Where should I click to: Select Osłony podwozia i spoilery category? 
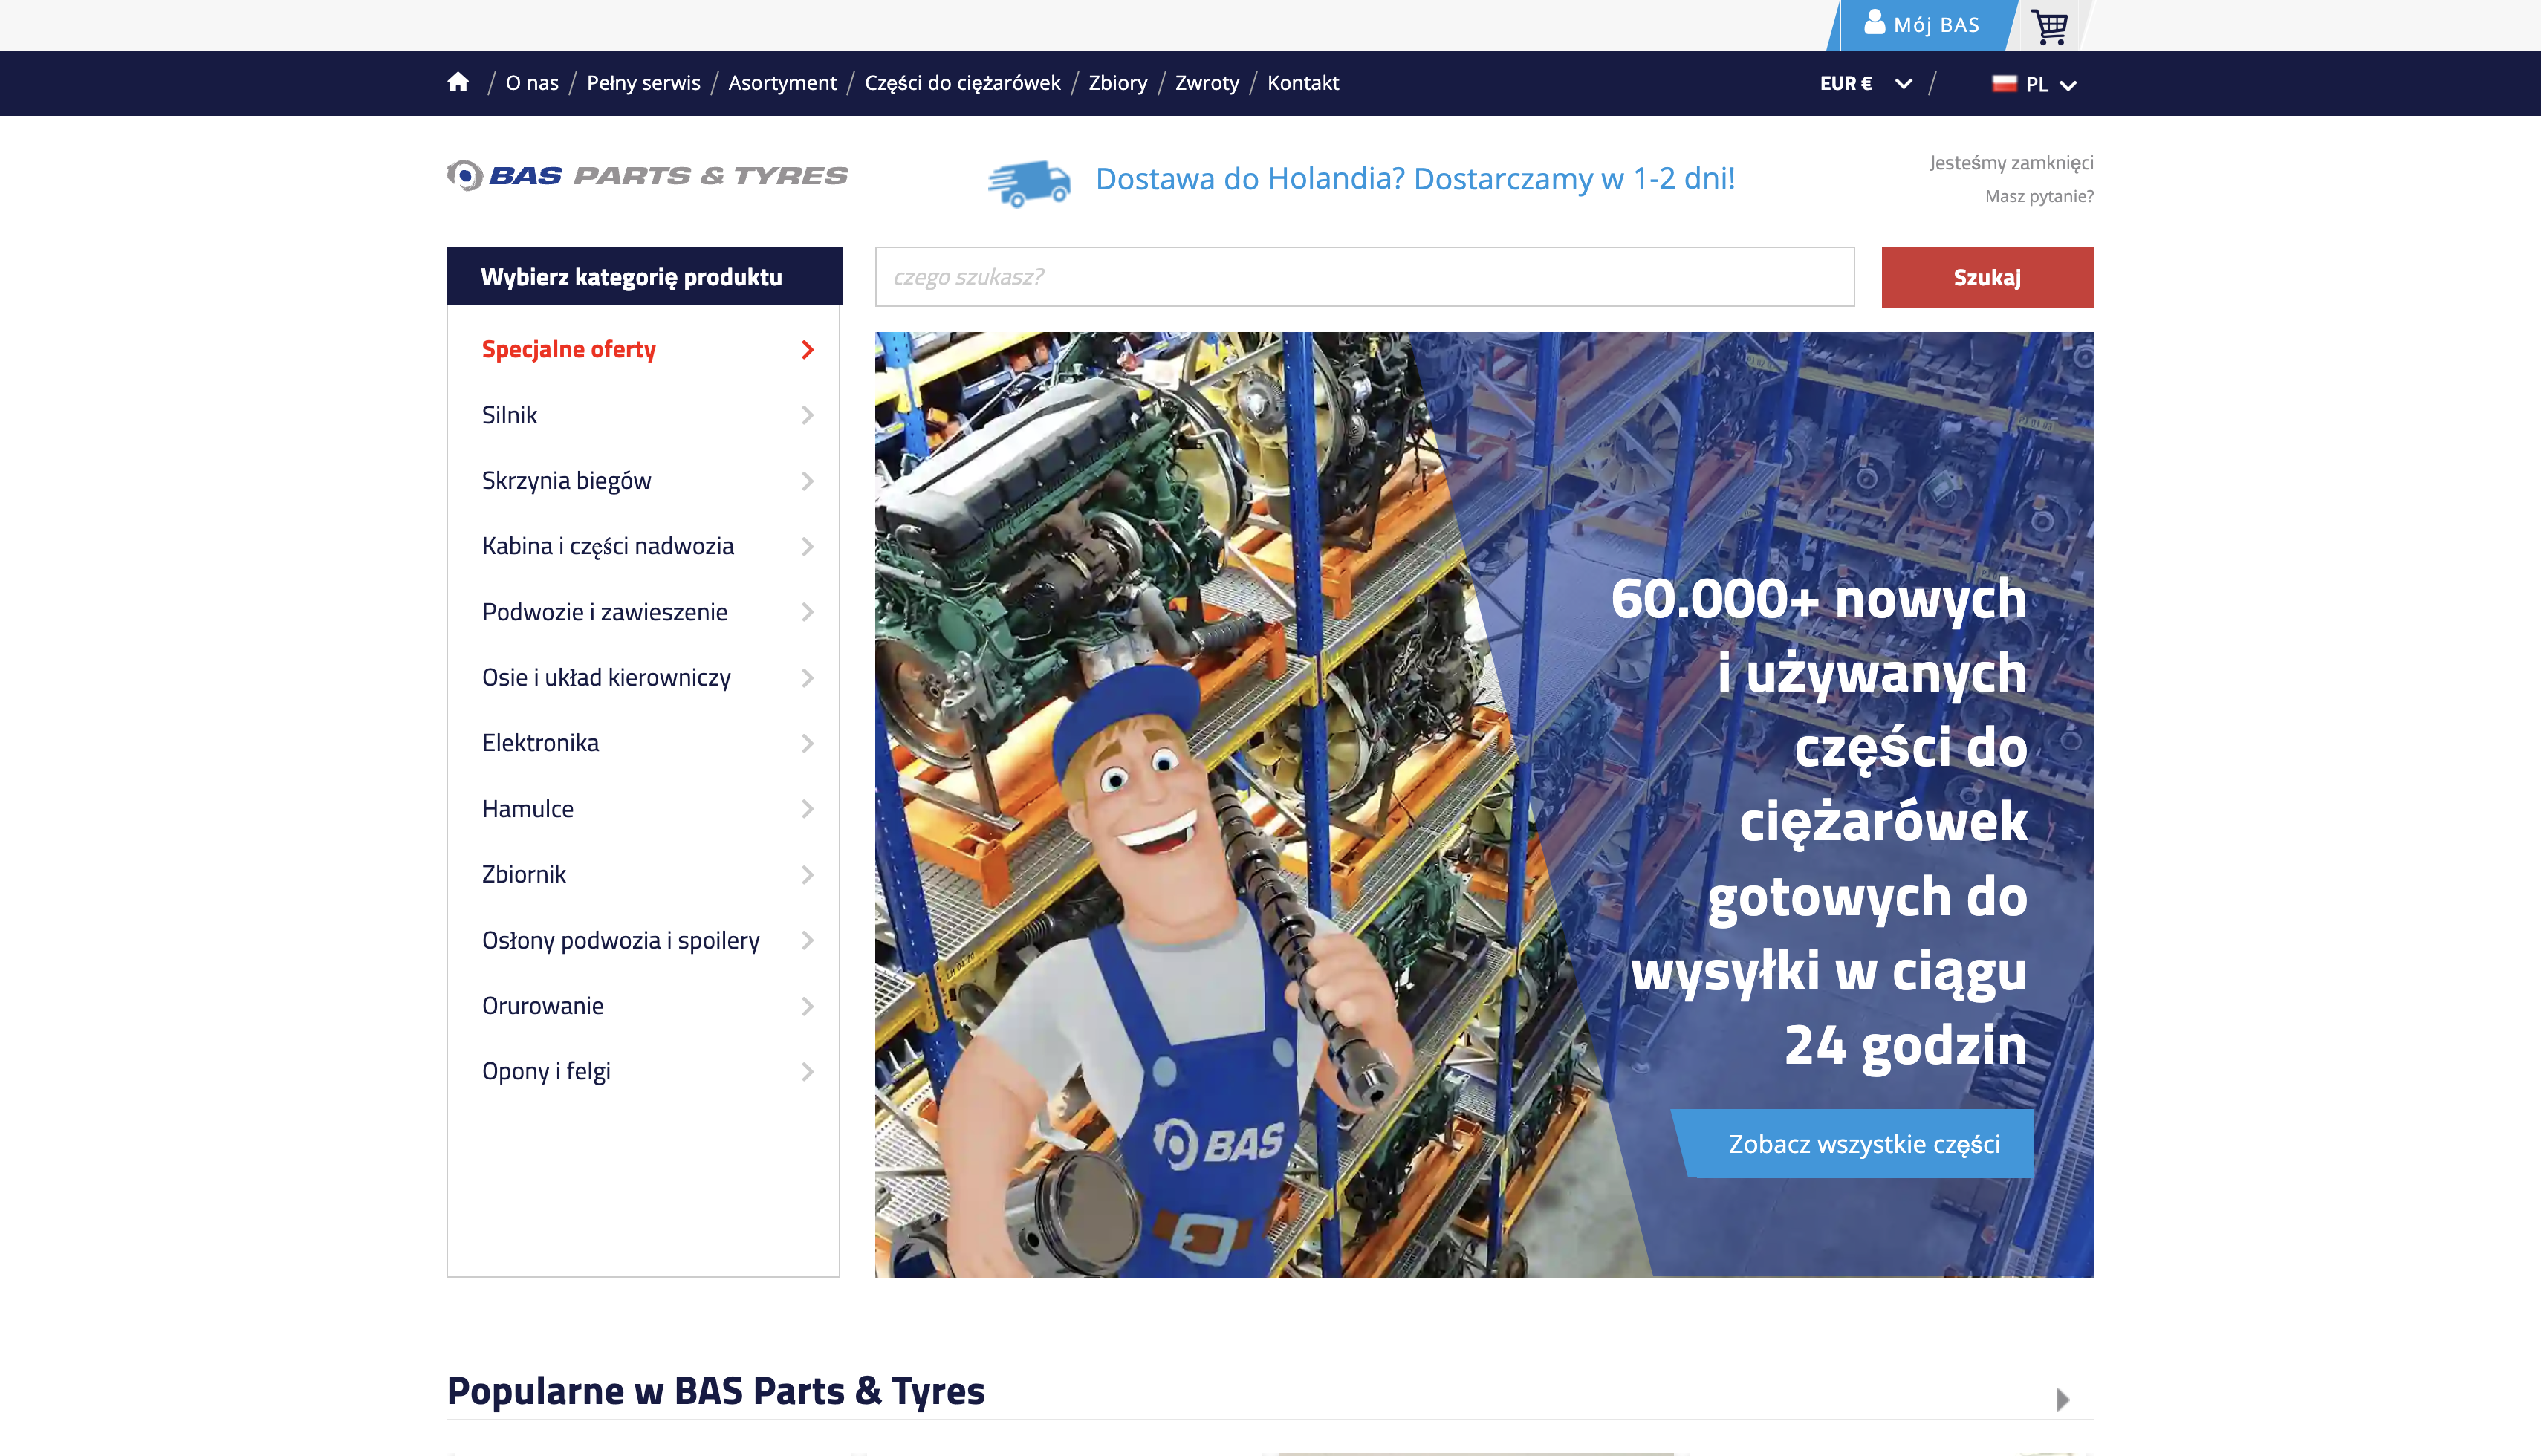[621, 940]
